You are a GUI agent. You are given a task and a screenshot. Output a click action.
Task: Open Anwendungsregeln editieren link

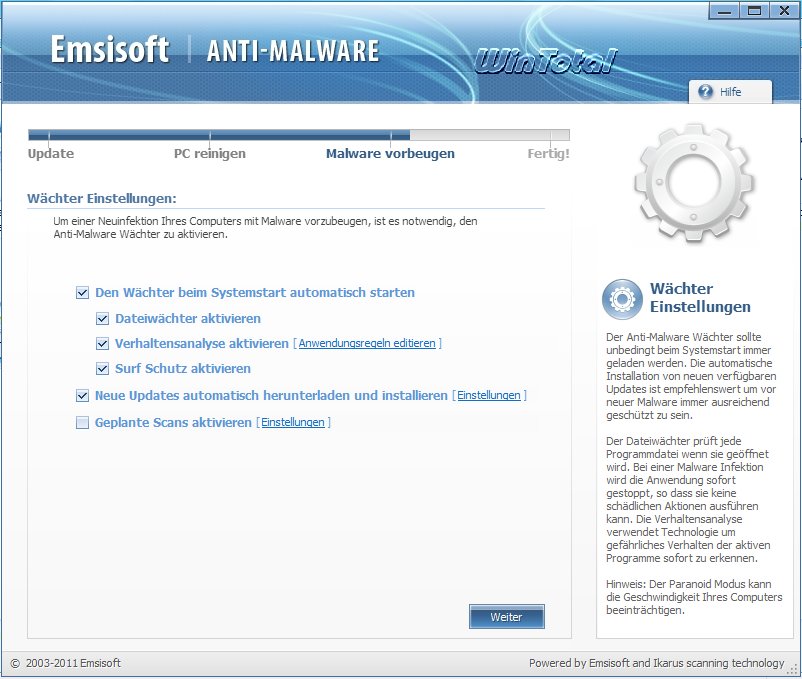pos(367,343)
